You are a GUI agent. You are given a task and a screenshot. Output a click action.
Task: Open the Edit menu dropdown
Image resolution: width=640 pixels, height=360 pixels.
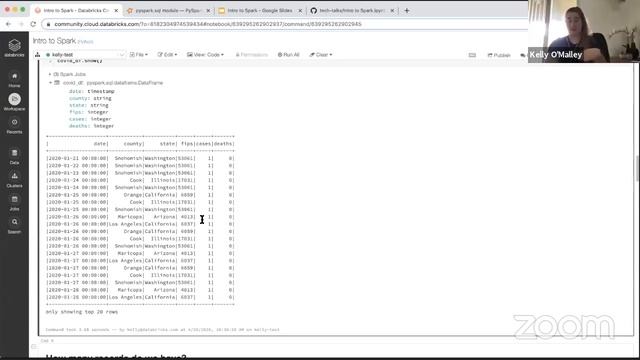167,55
